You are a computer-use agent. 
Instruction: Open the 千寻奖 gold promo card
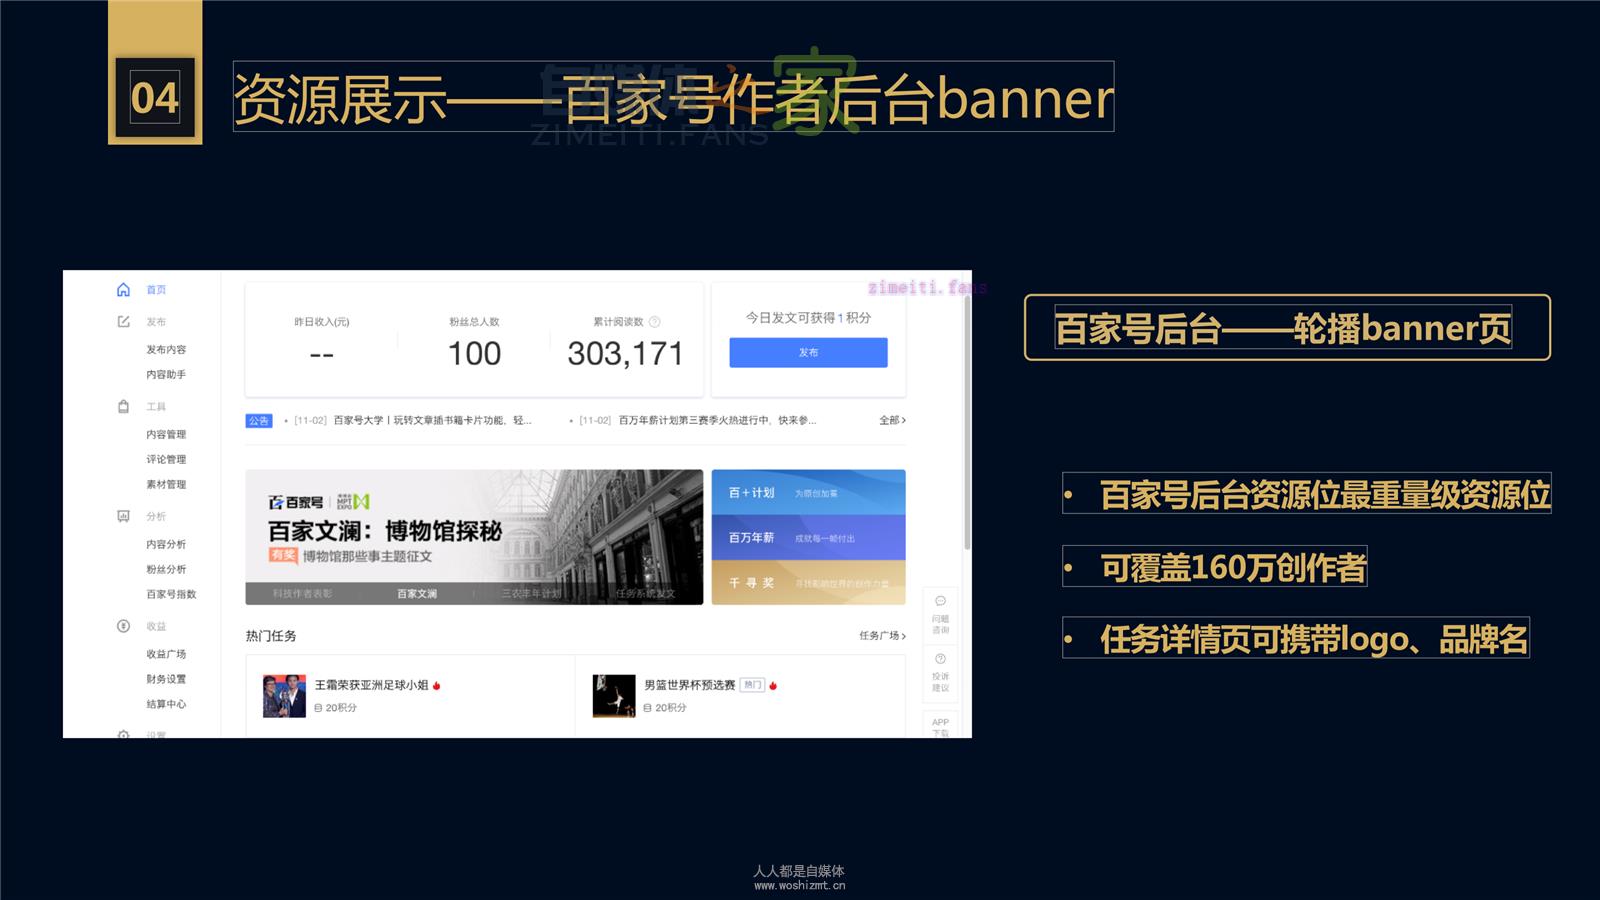coord(808,583)
